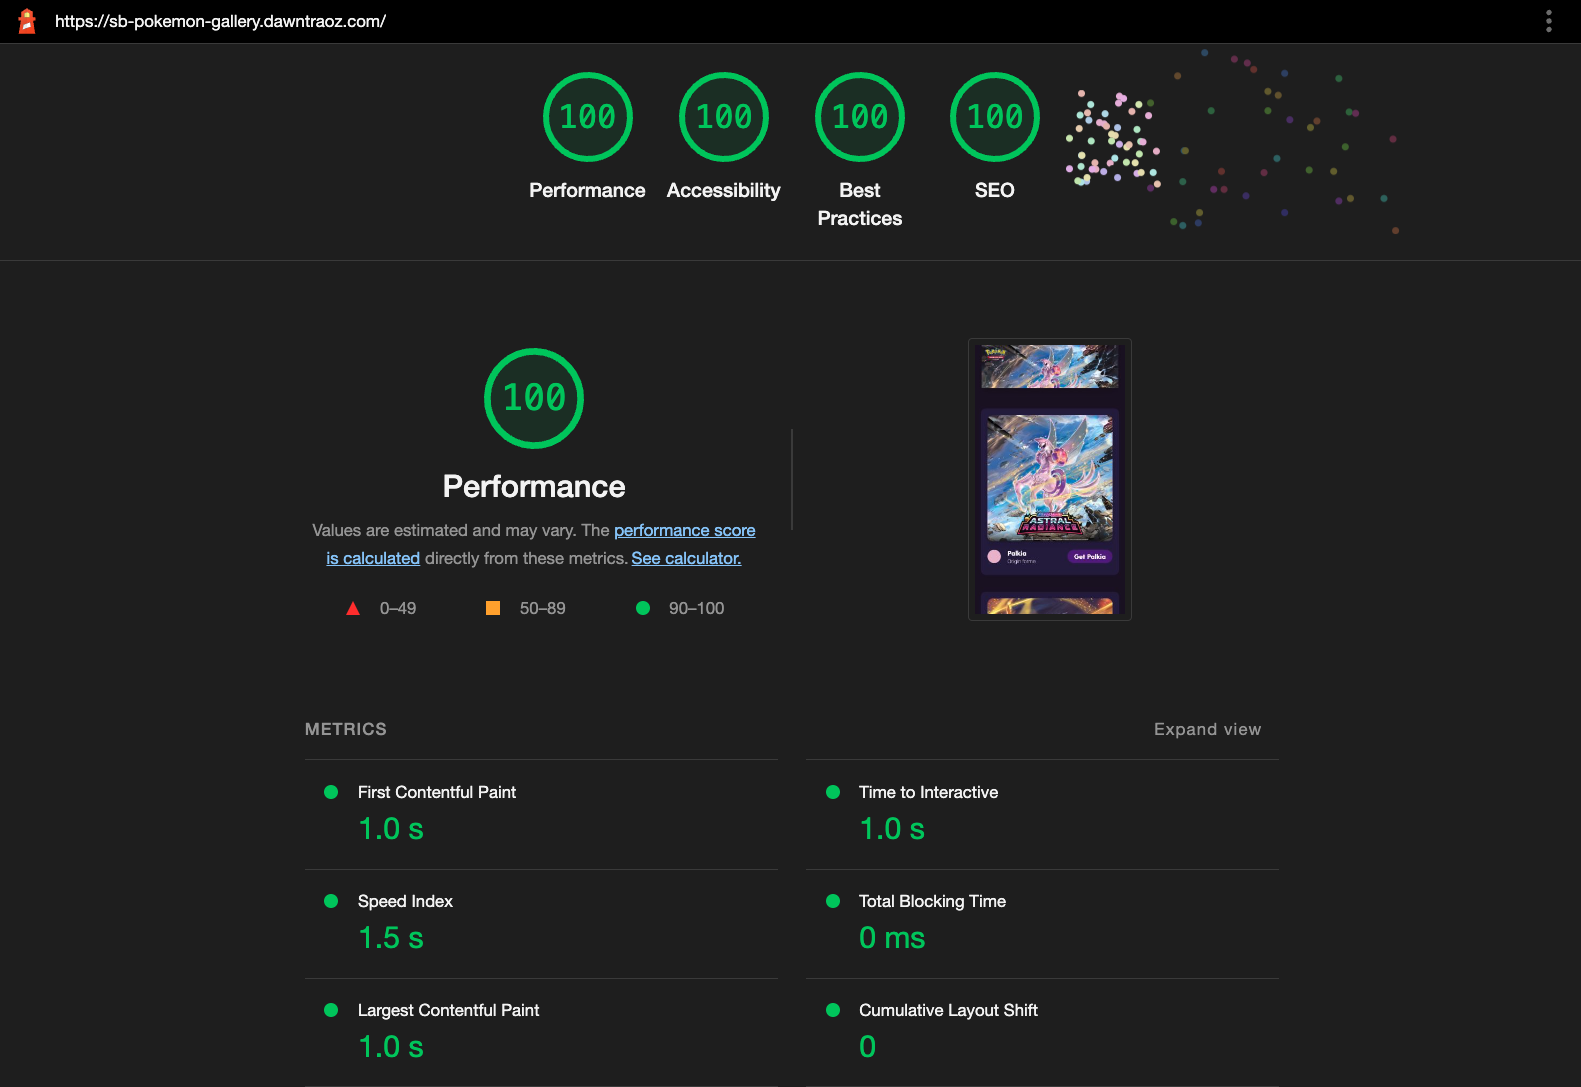Click the green dot beside Total Blocking Time
The width and height of the screenshot is (1581, 1087).
(x=833, y=901)
